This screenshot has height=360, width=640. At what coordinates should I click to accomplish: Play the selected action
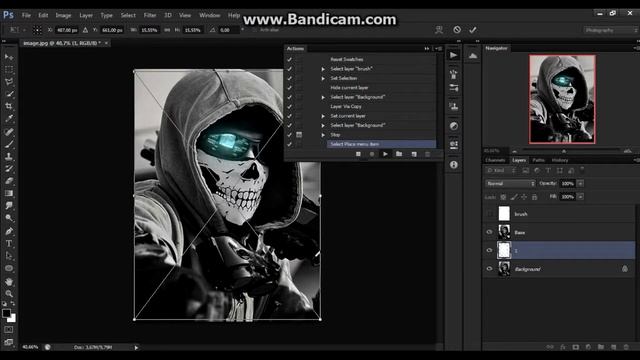click(x=385, y=154)
